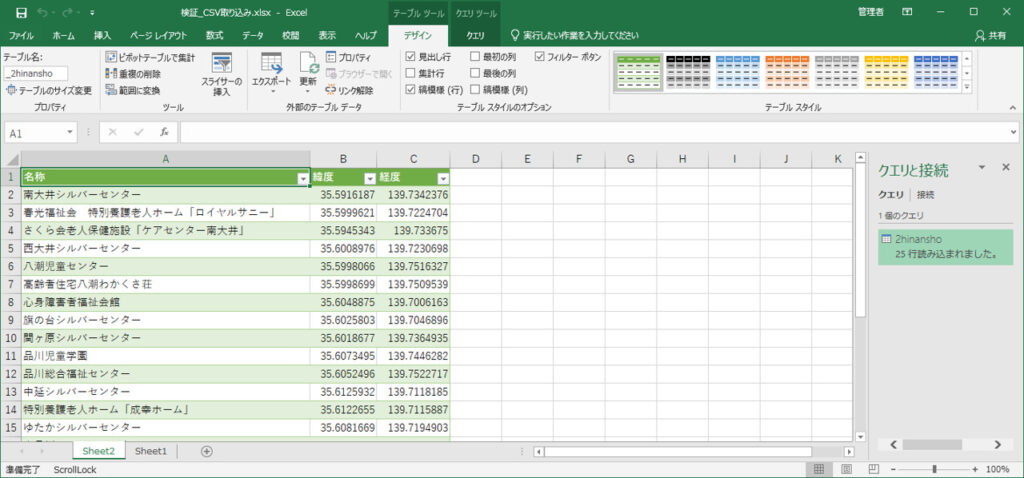The width and height of the screenshot is (1024, 478).
Task: Click zoom in plus button
Action: point(975,469)
